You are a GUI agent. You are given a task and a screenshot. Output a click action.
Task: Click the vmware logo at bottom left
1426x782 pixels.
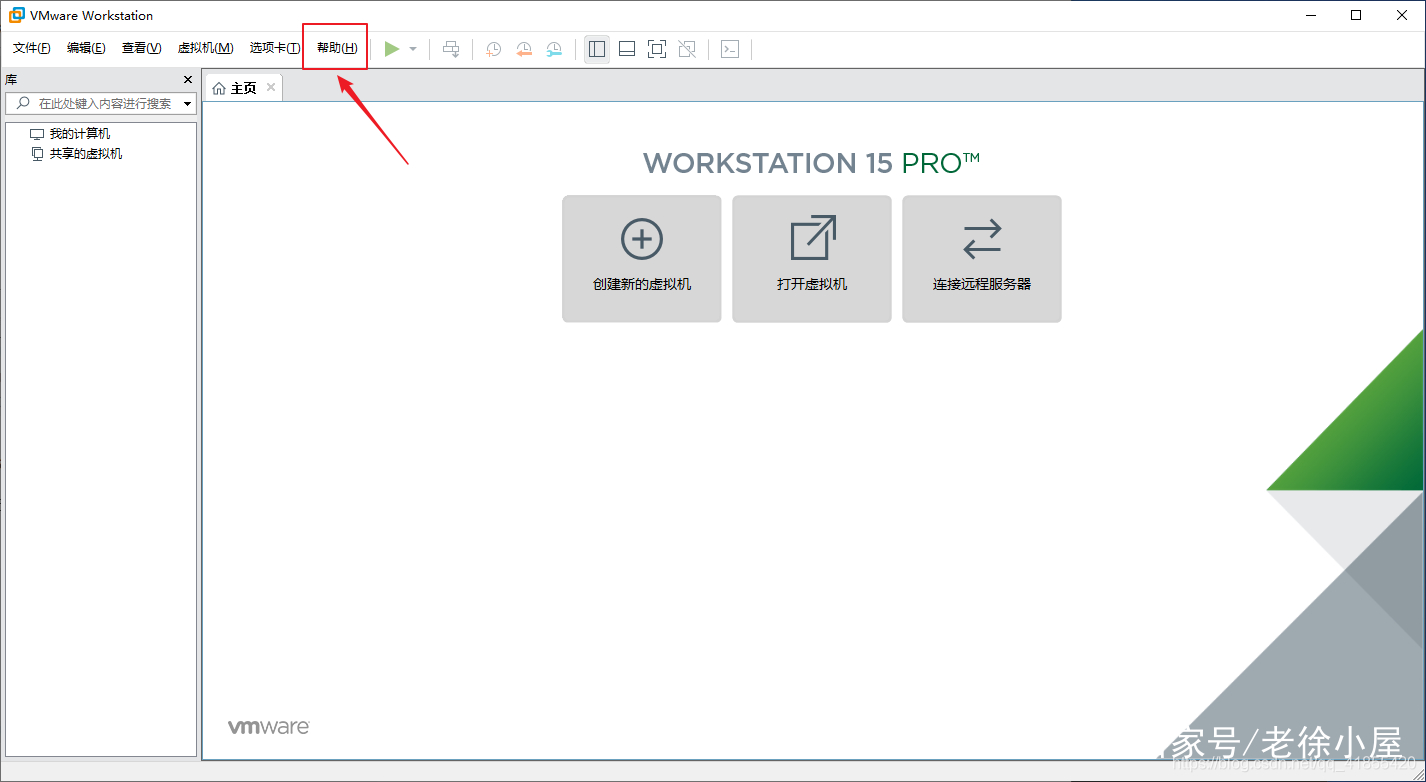click(269, 727)
